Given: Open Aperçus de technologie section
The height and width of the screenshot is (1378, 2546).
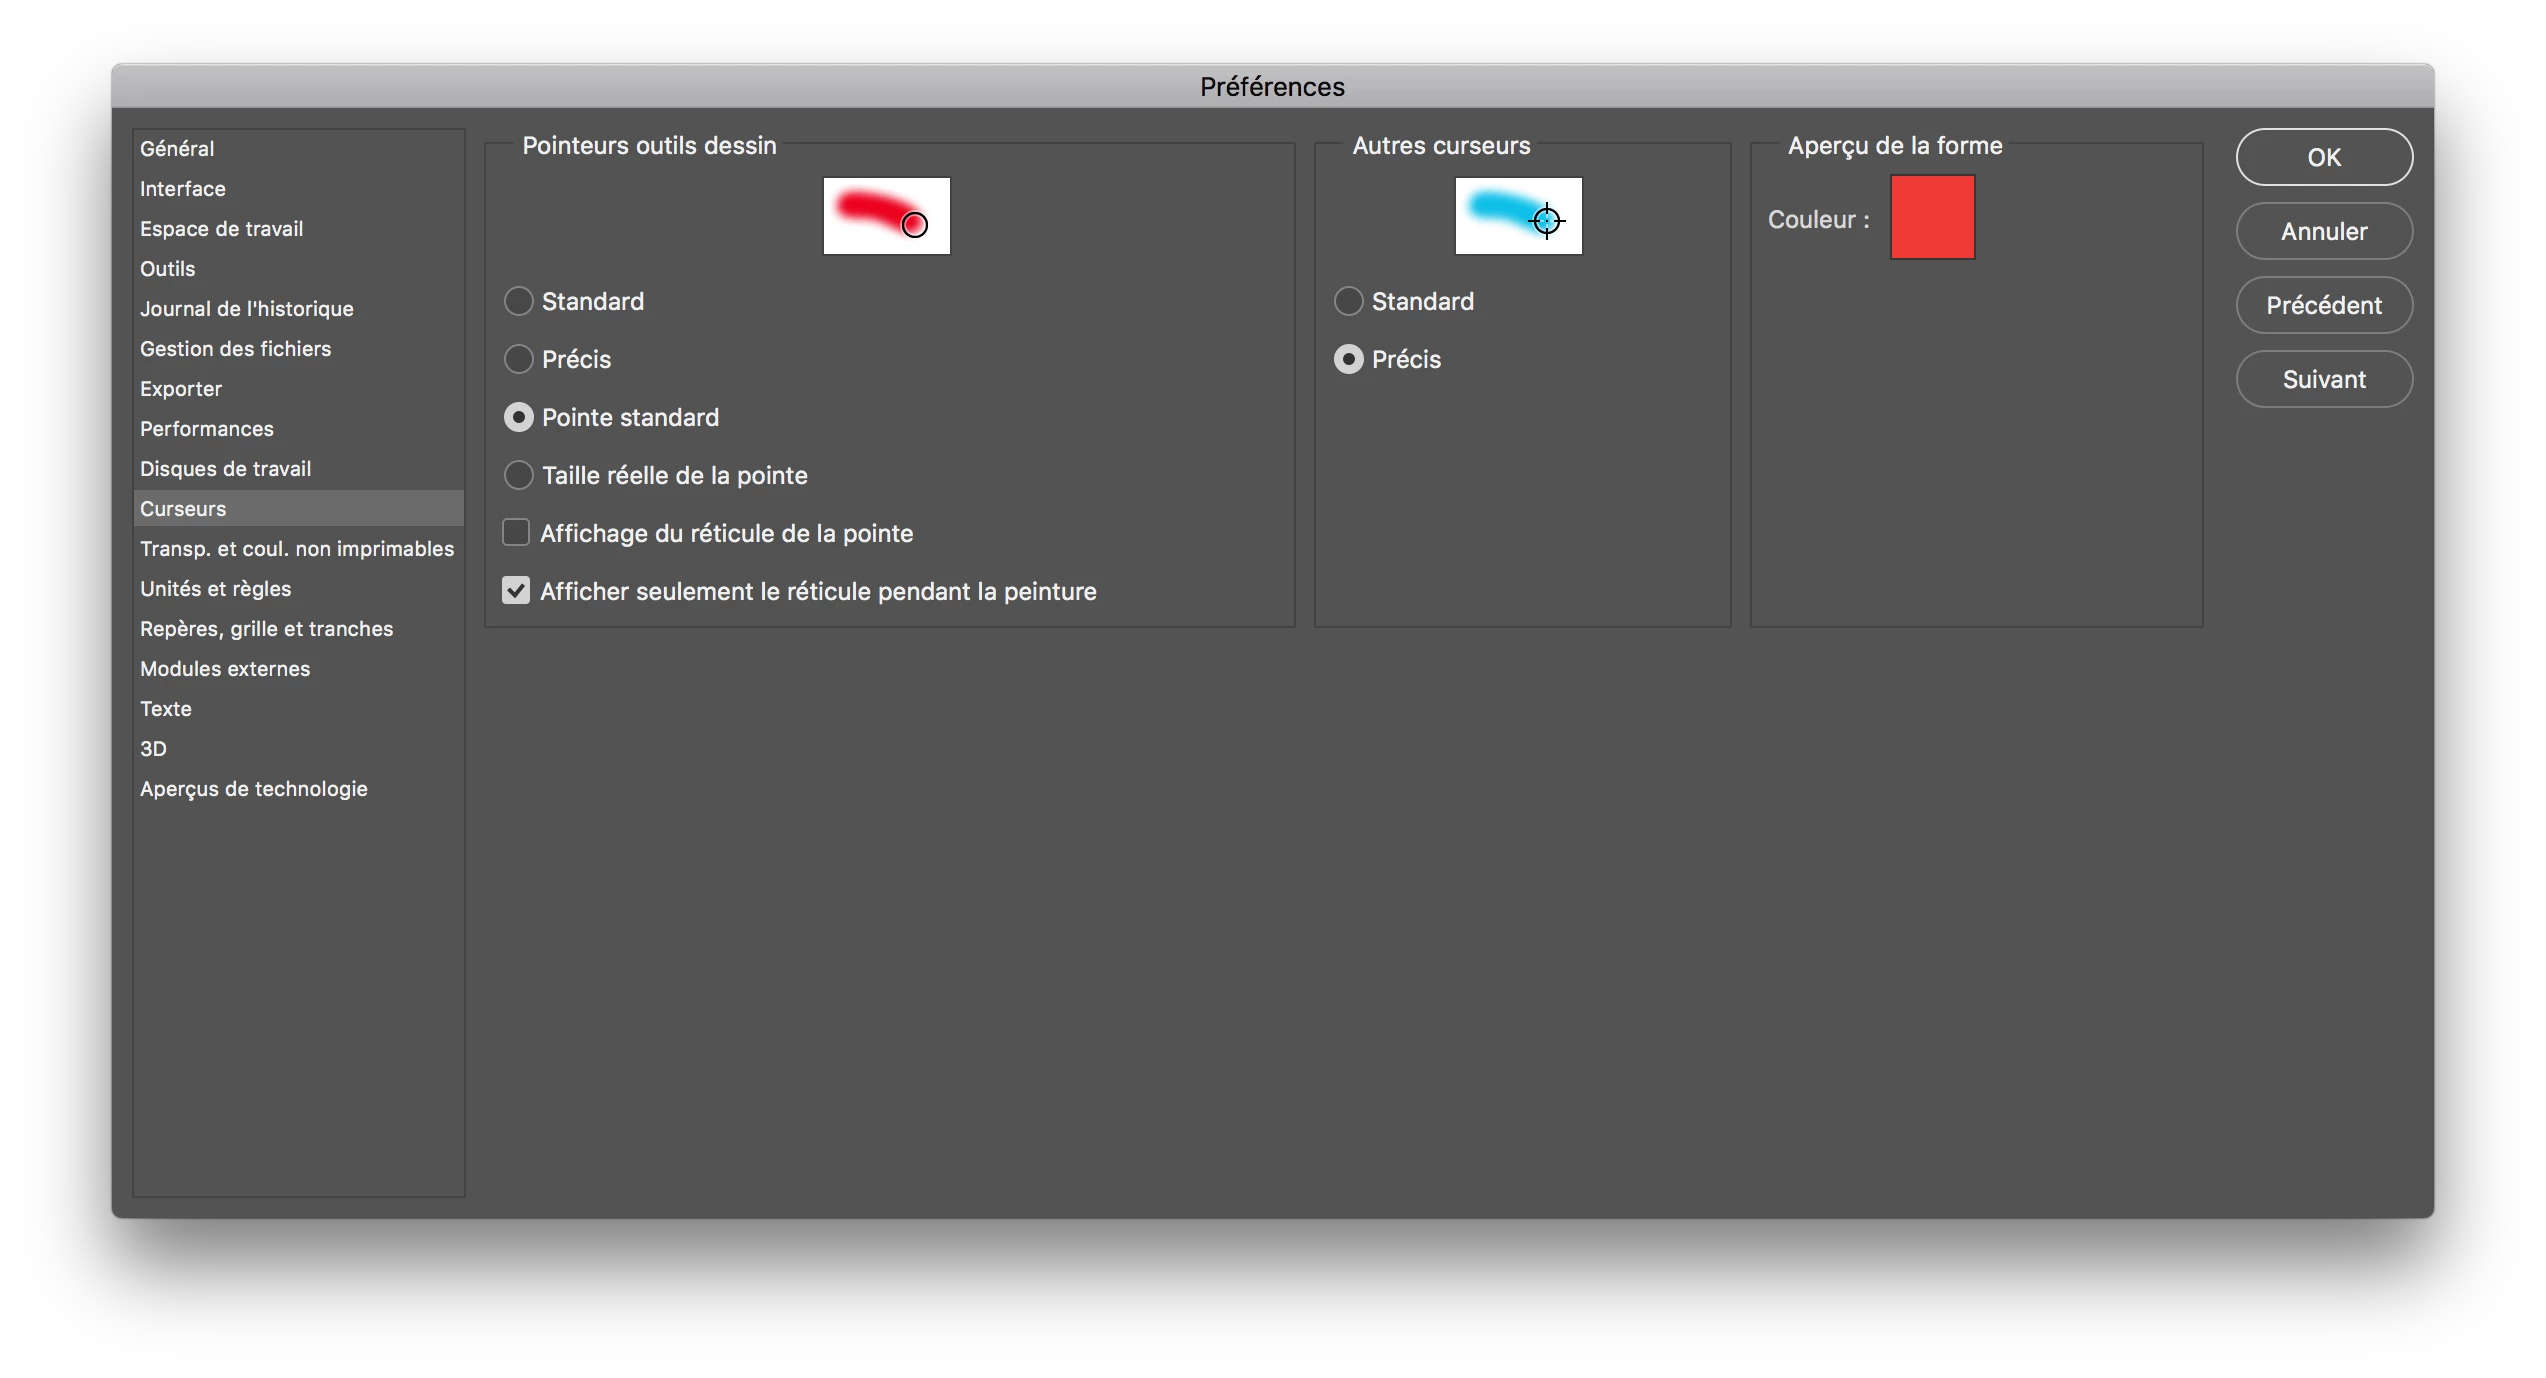Looking at the screenshot, I should (x=254, y=789).
